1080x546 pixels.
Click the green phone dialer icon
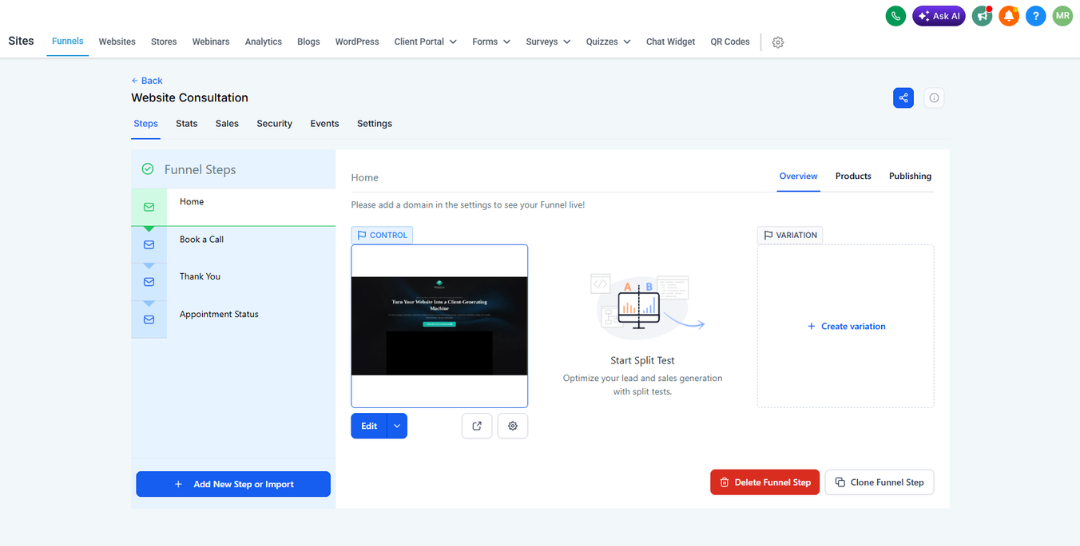tap(895, 16)
